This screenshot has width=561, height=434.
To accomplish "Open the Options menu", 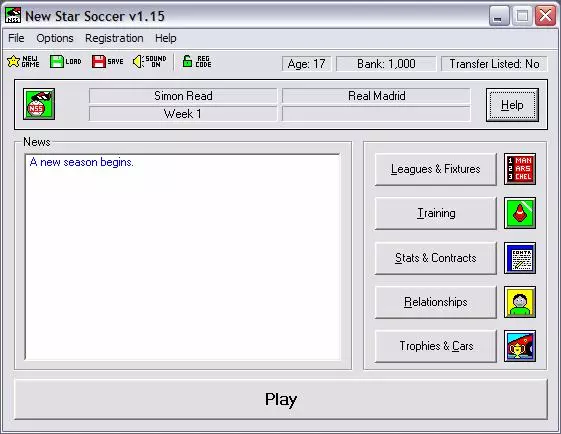I will [55, 38].
